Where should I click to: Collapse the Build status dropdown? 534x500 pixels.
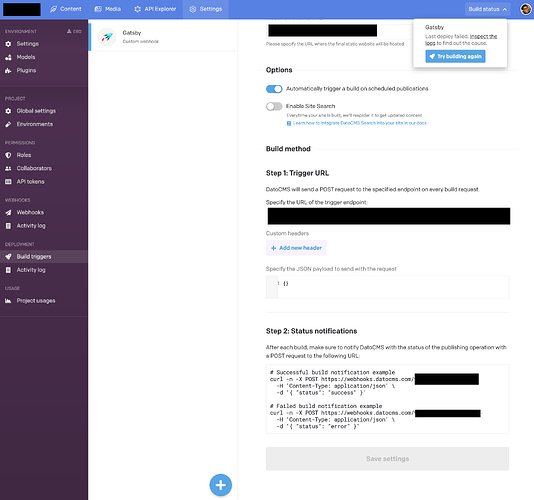tap(488, 9)
